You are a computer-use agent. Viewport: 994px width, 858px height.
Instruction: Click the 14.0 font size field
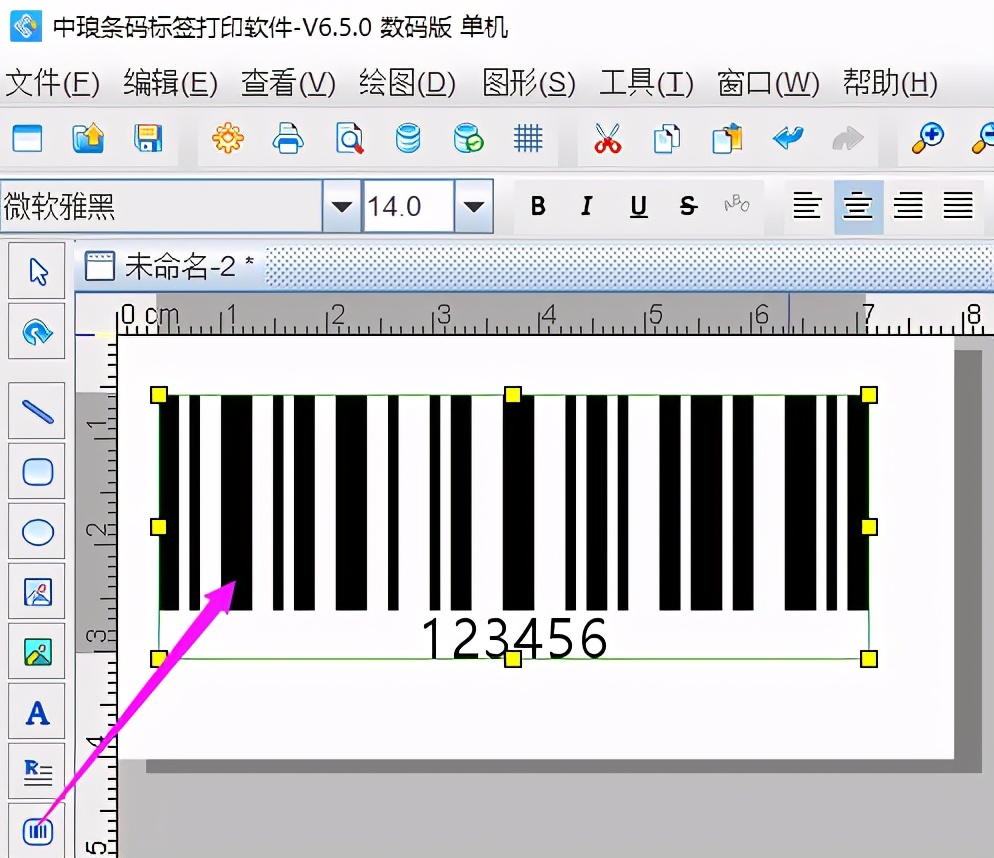pyautogui.click(x=408, y=206)
